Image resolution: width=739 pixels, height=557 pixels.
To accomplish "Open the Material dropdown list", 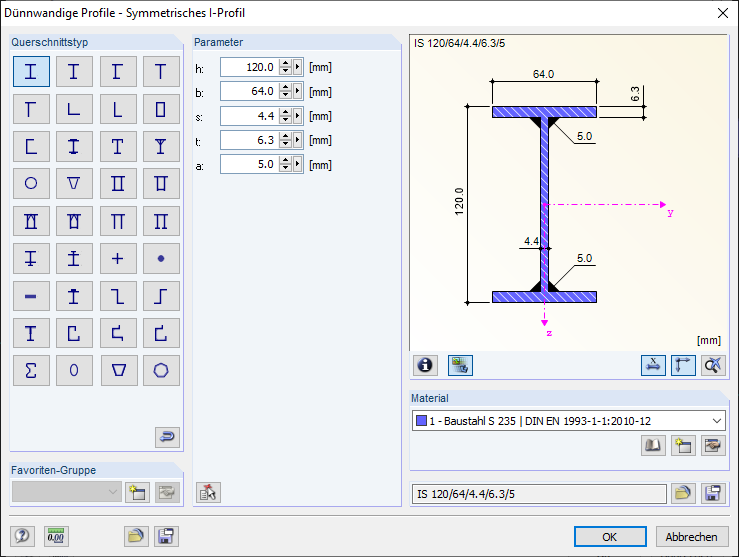I will [x=717, y=421].
